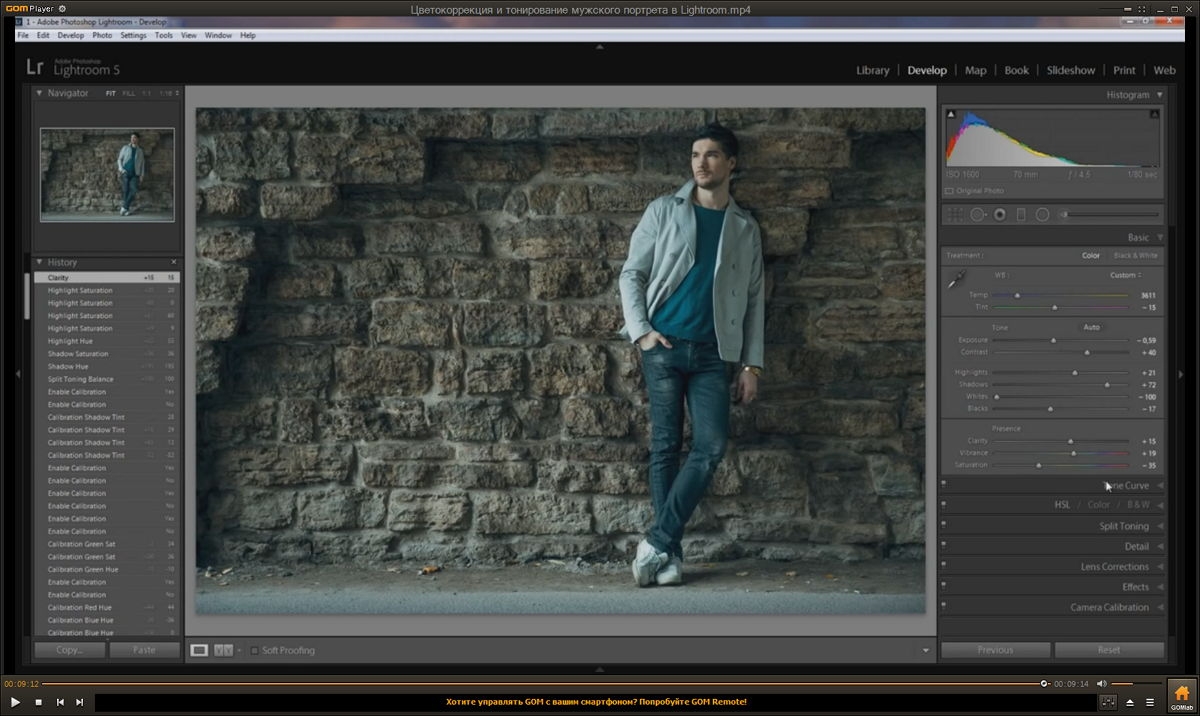Skip to next track in GOM Player
The height and width of the screenshot is (716, 1200).
[x=80, y=702]
